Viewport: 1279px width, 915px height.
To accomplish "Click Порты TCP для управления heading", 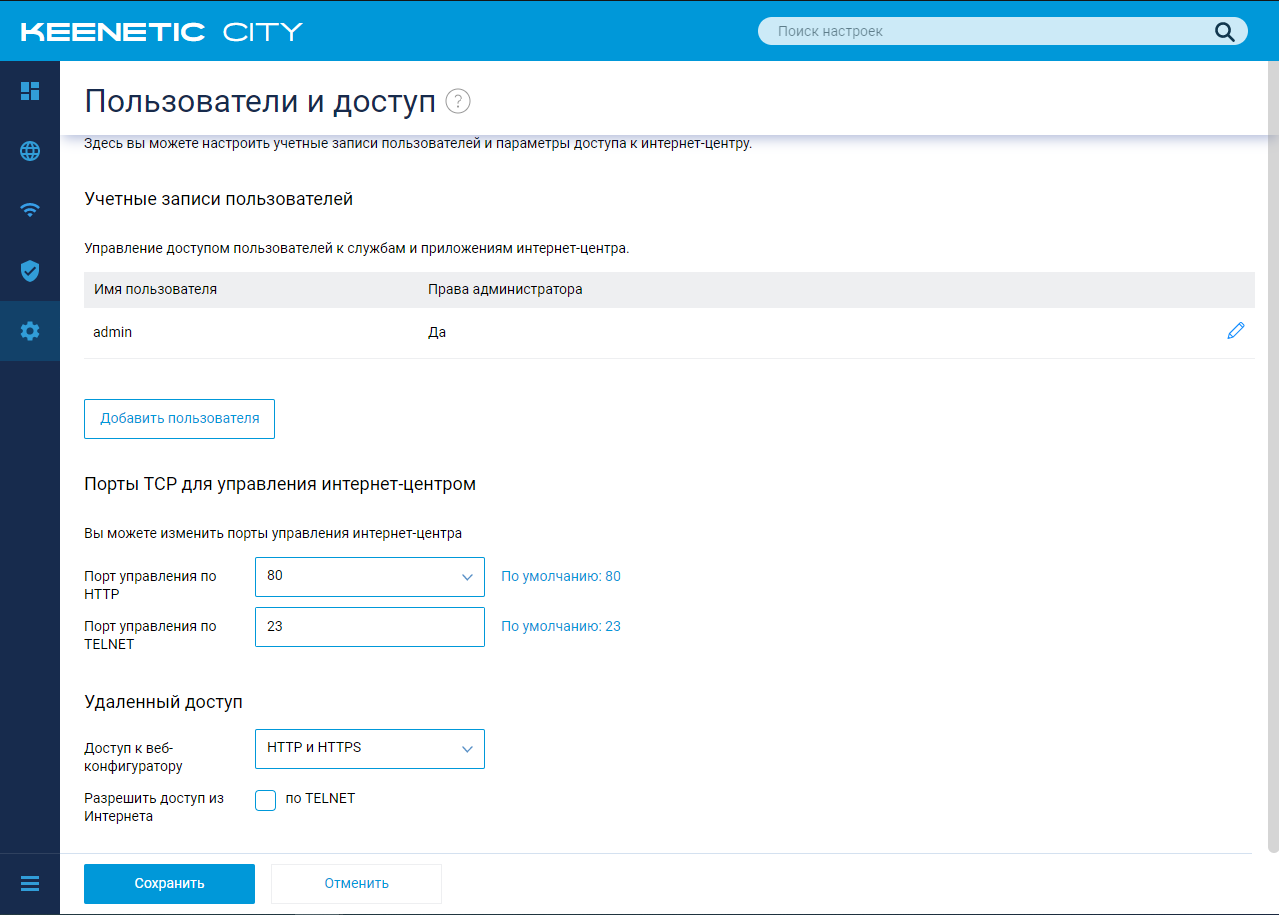I will coord(280,484).
